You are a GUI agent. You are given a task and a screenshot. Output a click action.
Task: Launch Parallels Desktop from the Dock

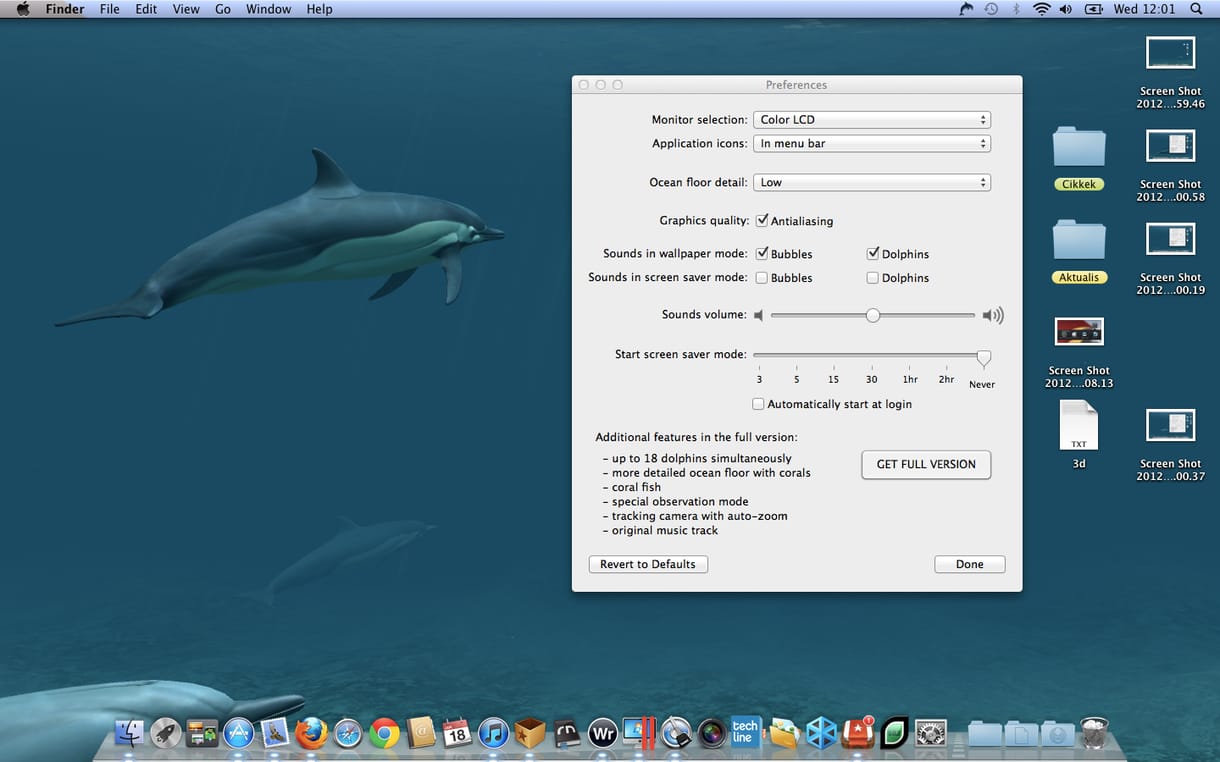tap(639, 734)
